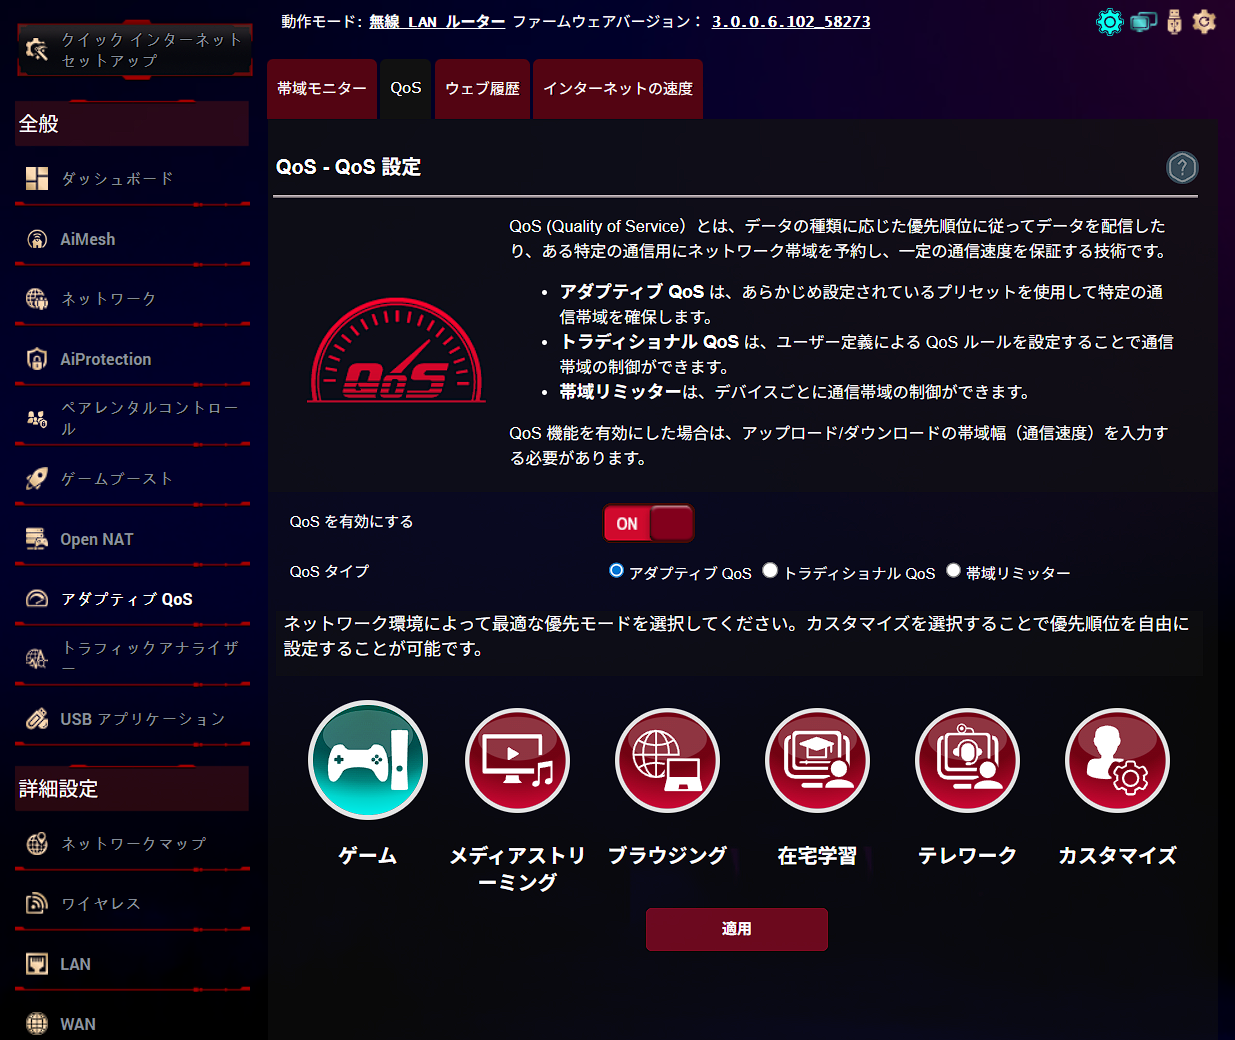
Task: Click the テレワーク mode label text
Action: coord(967,856)
